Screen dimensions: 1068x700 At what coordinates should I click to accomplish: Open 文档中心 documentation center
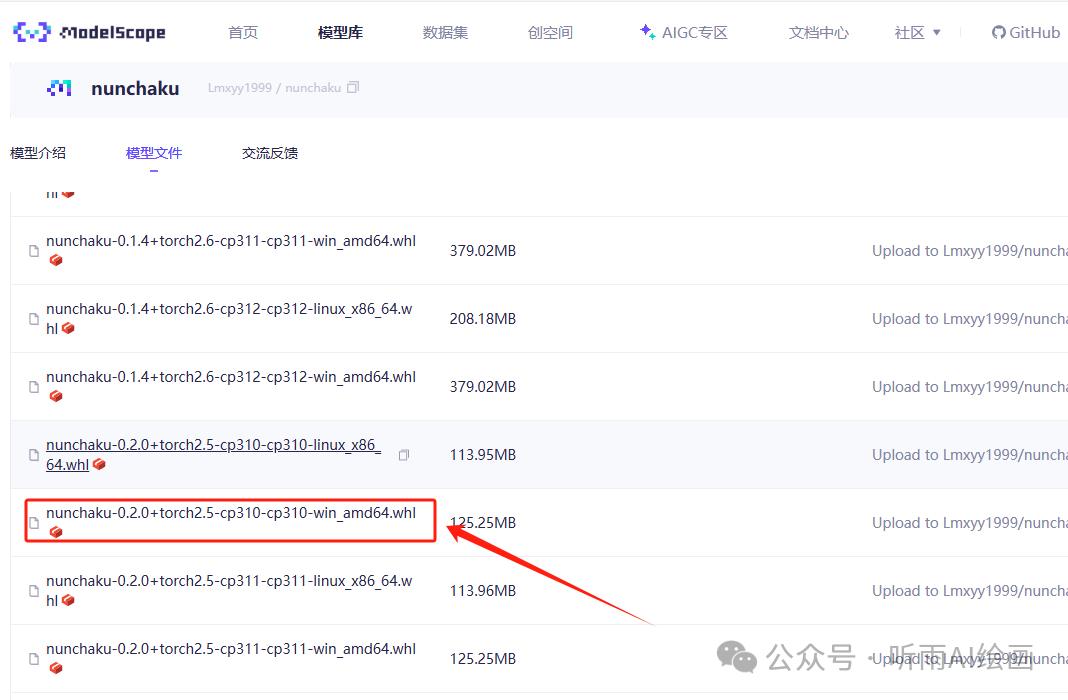pos(819,33)
